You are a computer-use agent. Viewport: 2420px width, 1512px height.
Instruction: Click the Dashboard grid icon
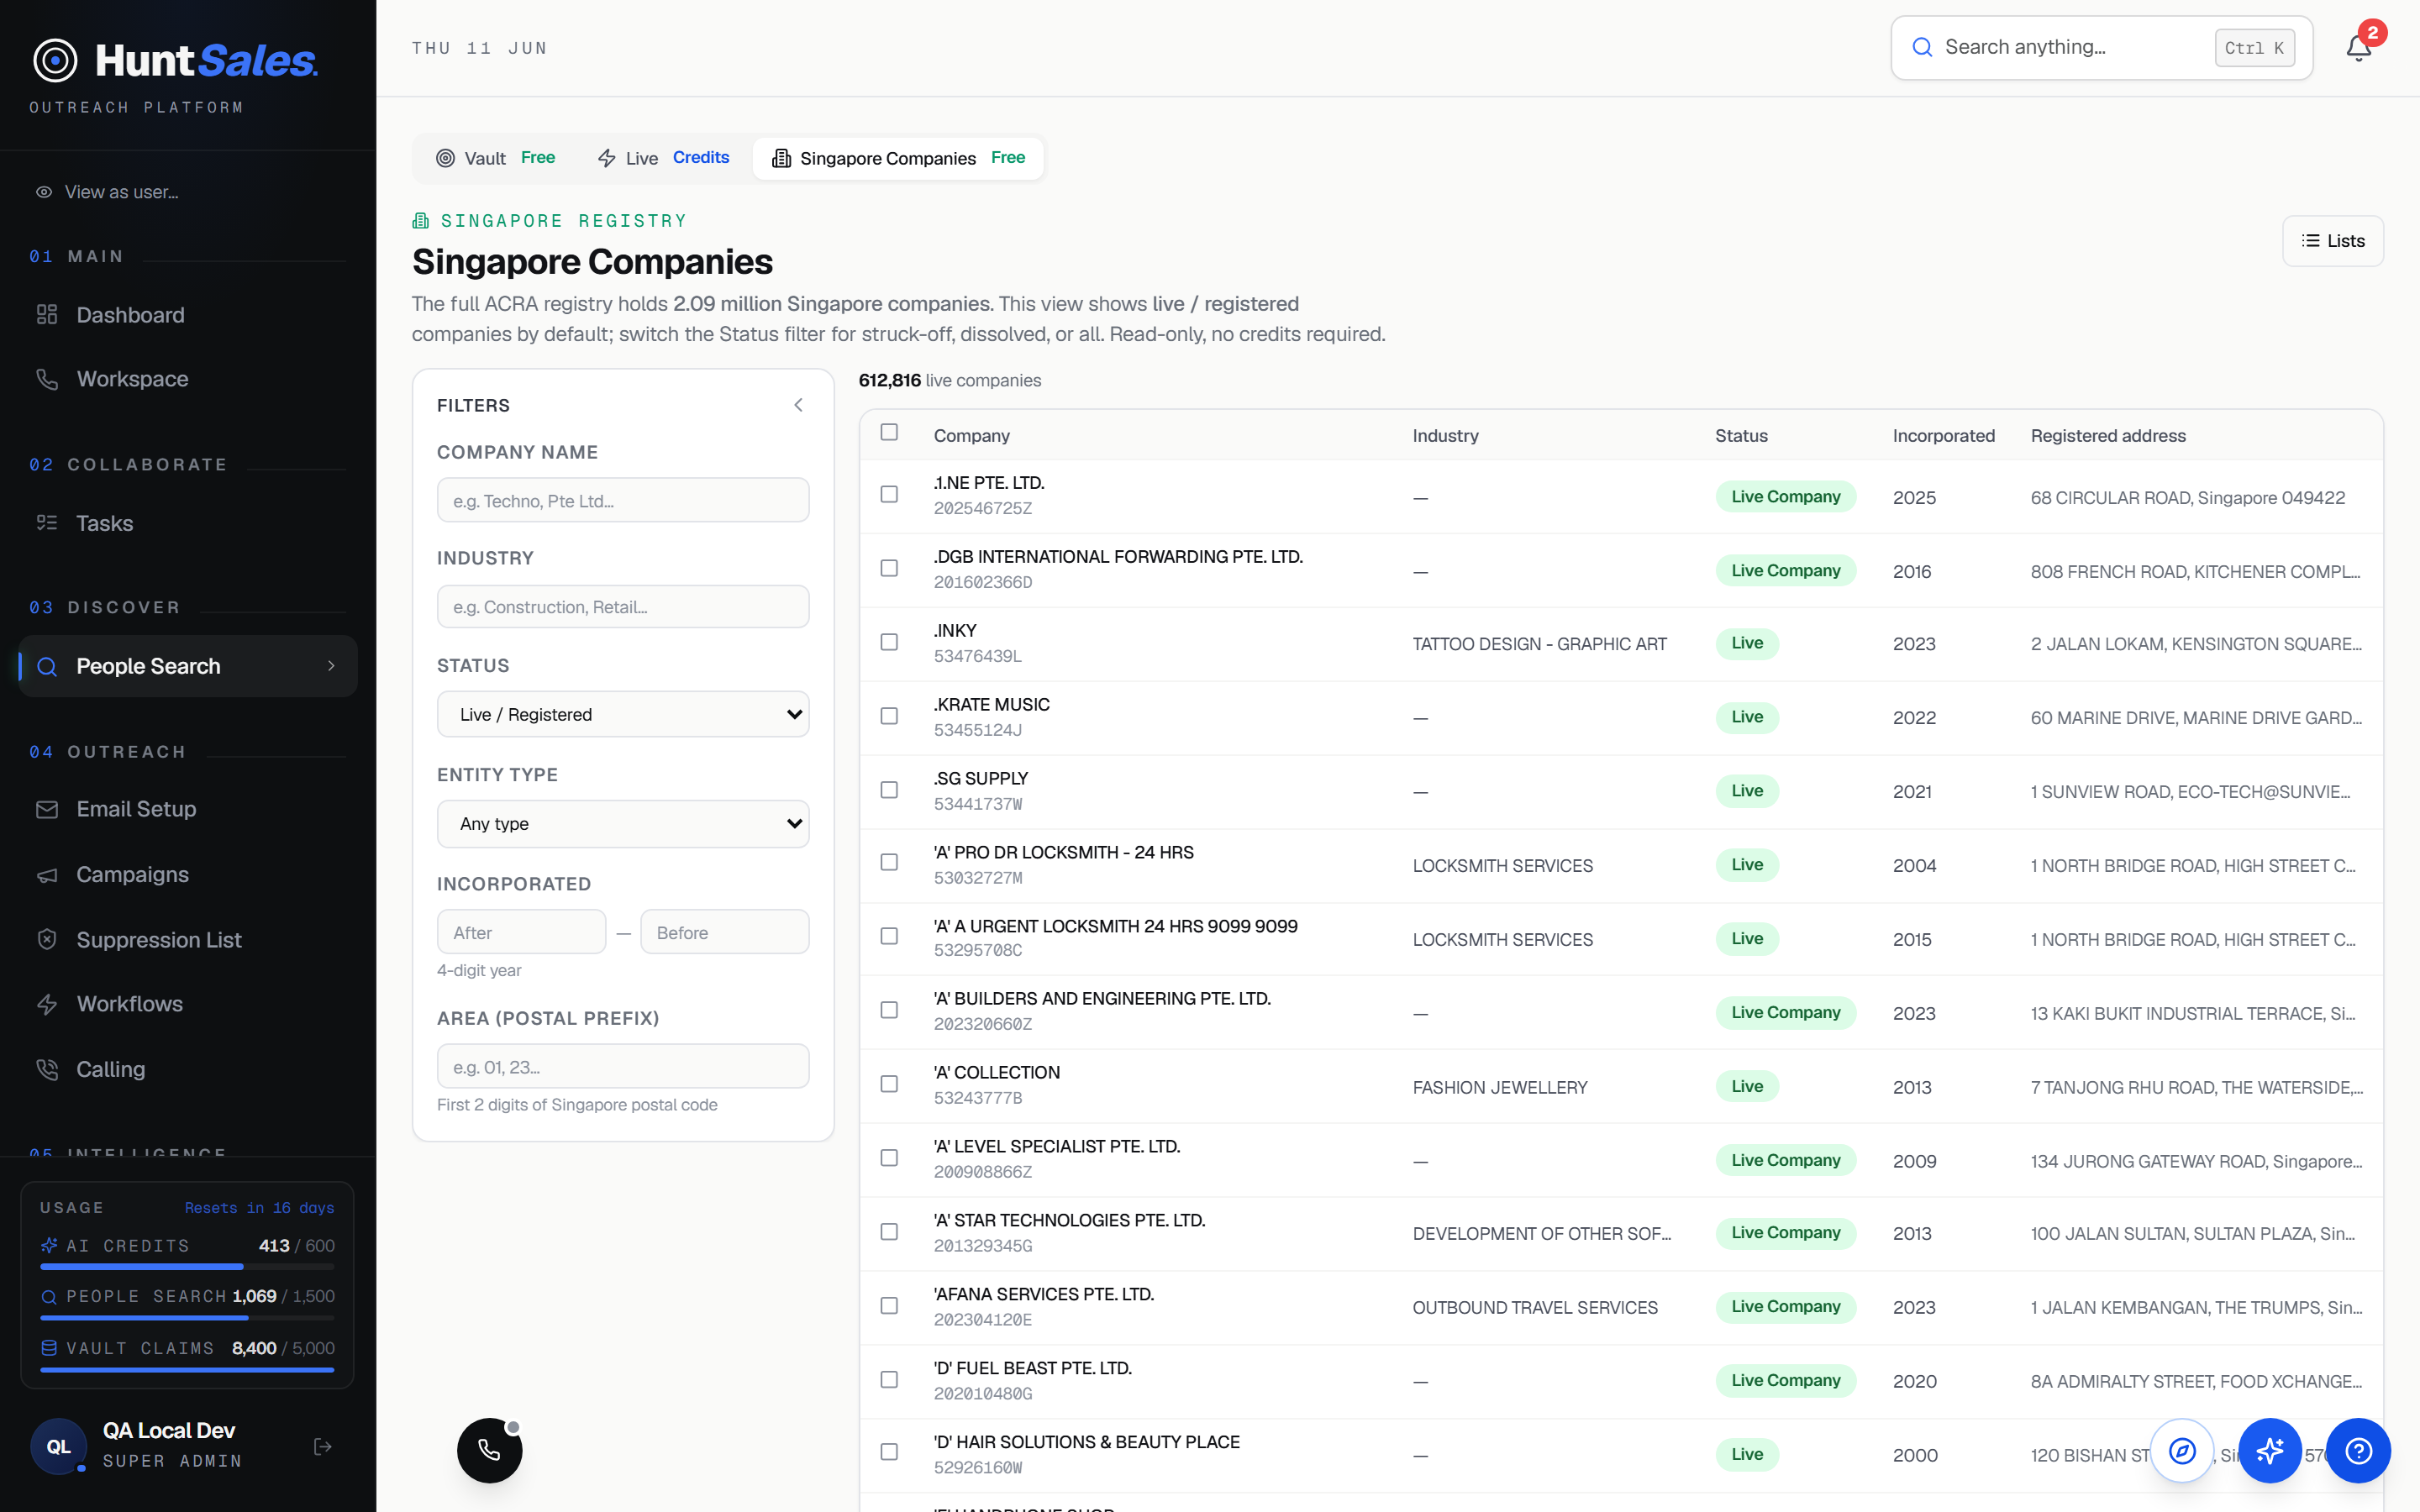47,315
